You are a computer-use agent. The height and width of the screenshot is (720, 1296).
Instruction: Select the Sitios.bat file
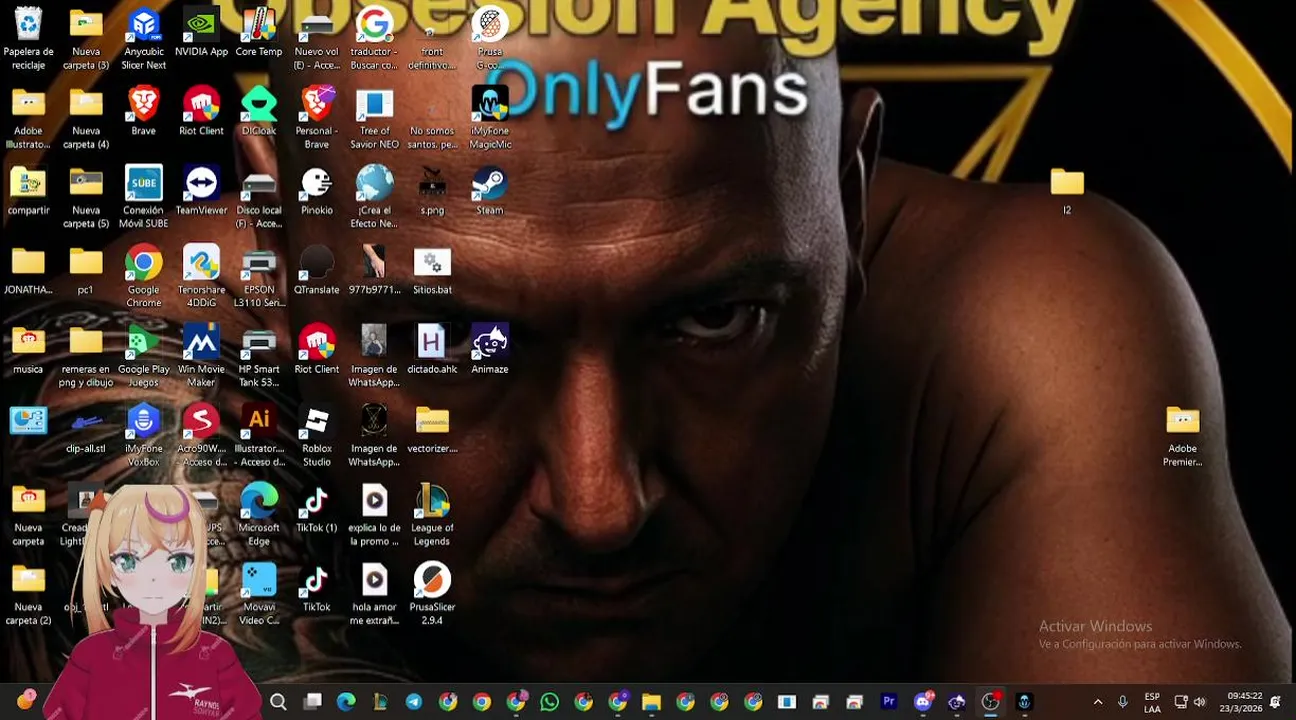point(432,270)
